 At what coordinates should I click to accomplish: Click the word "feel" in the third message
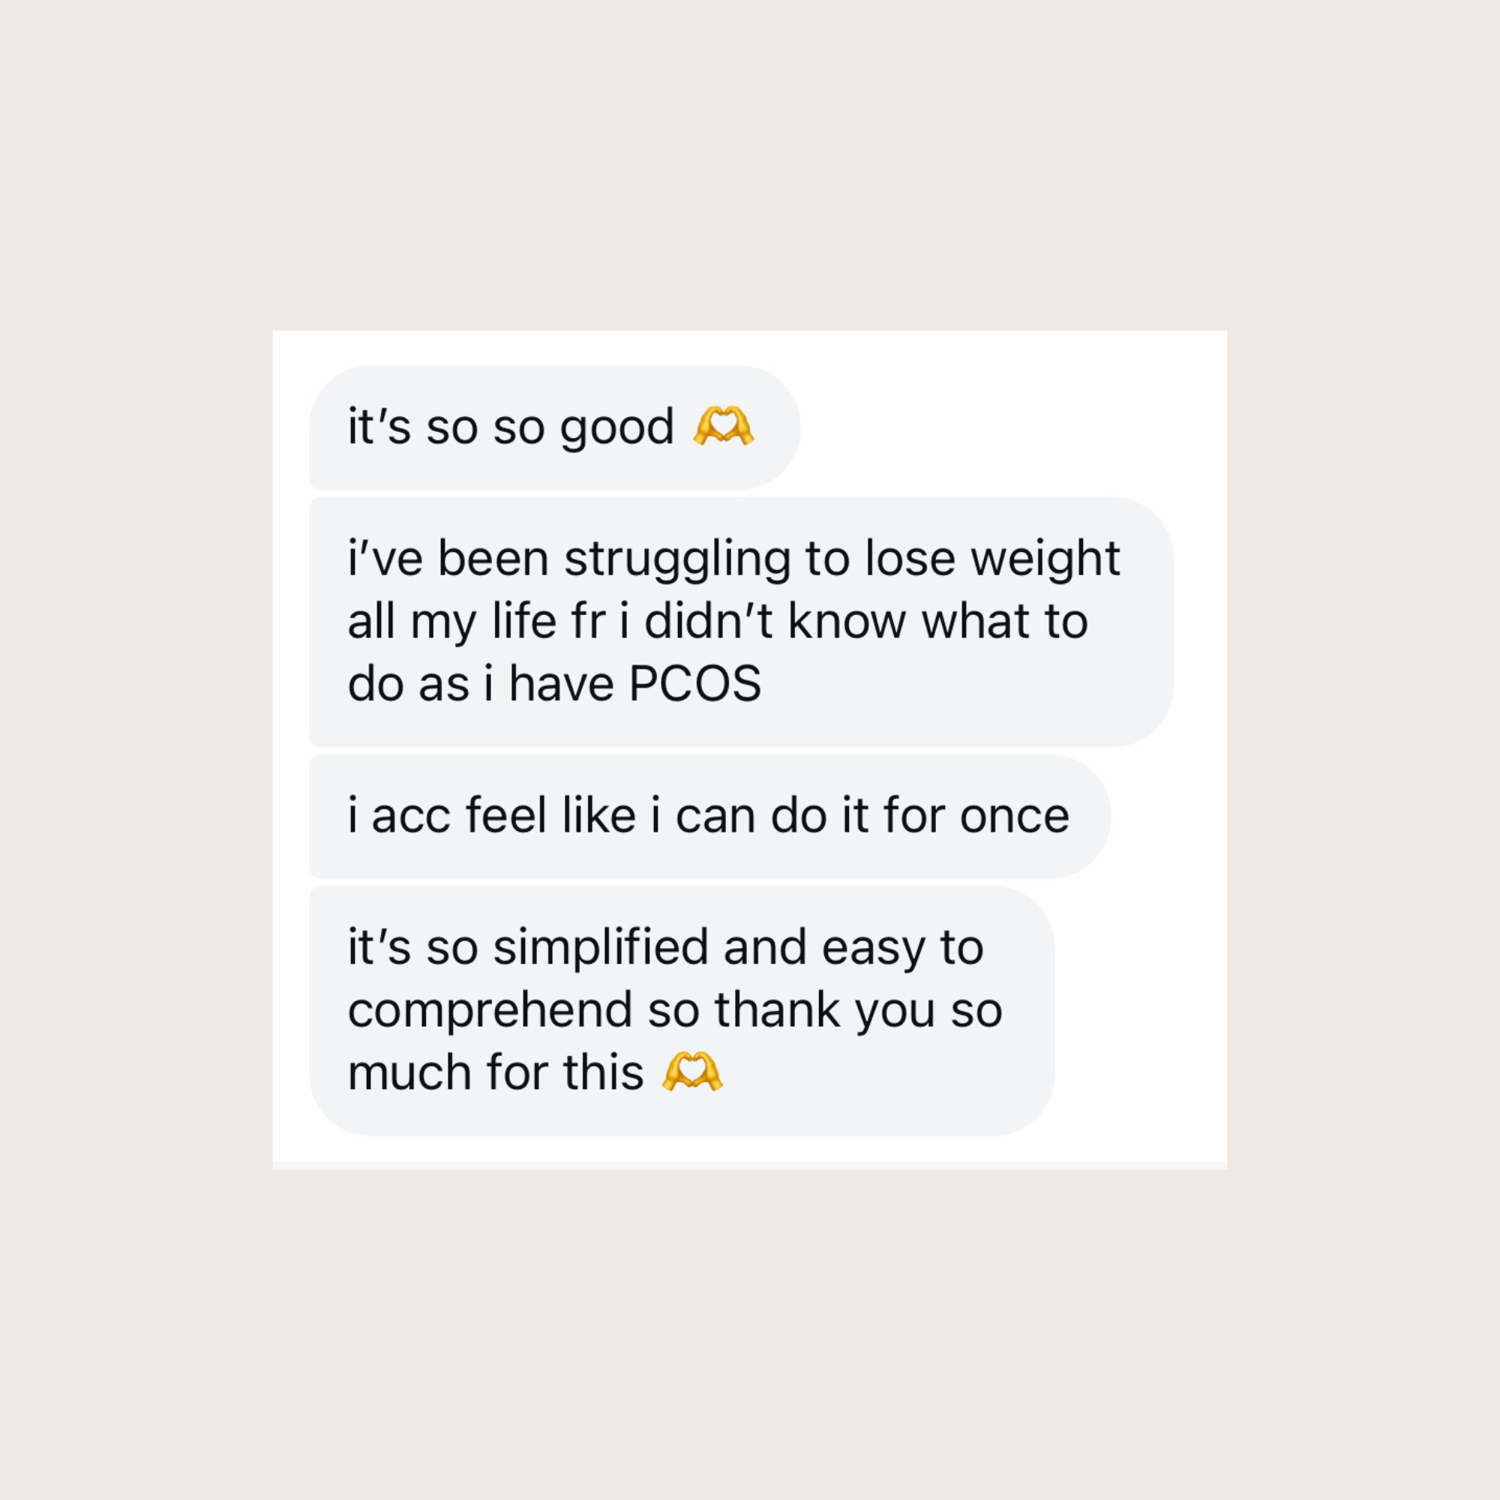pos(505,816)
